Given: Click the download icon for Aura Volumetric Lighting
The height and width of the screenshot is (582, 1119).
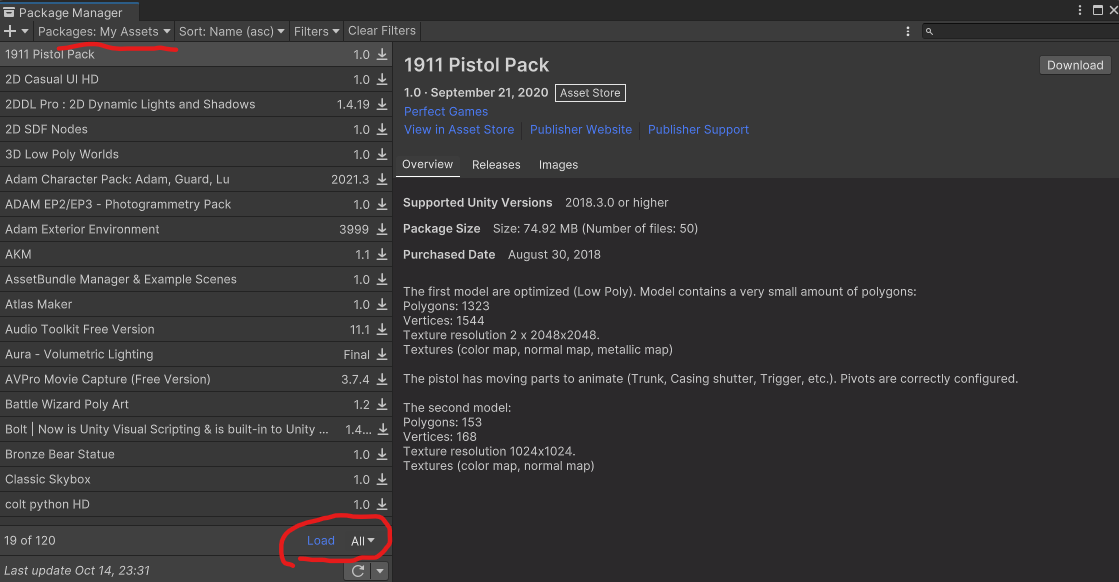Looking at the screenshot, I should click(x=382, y=354).
